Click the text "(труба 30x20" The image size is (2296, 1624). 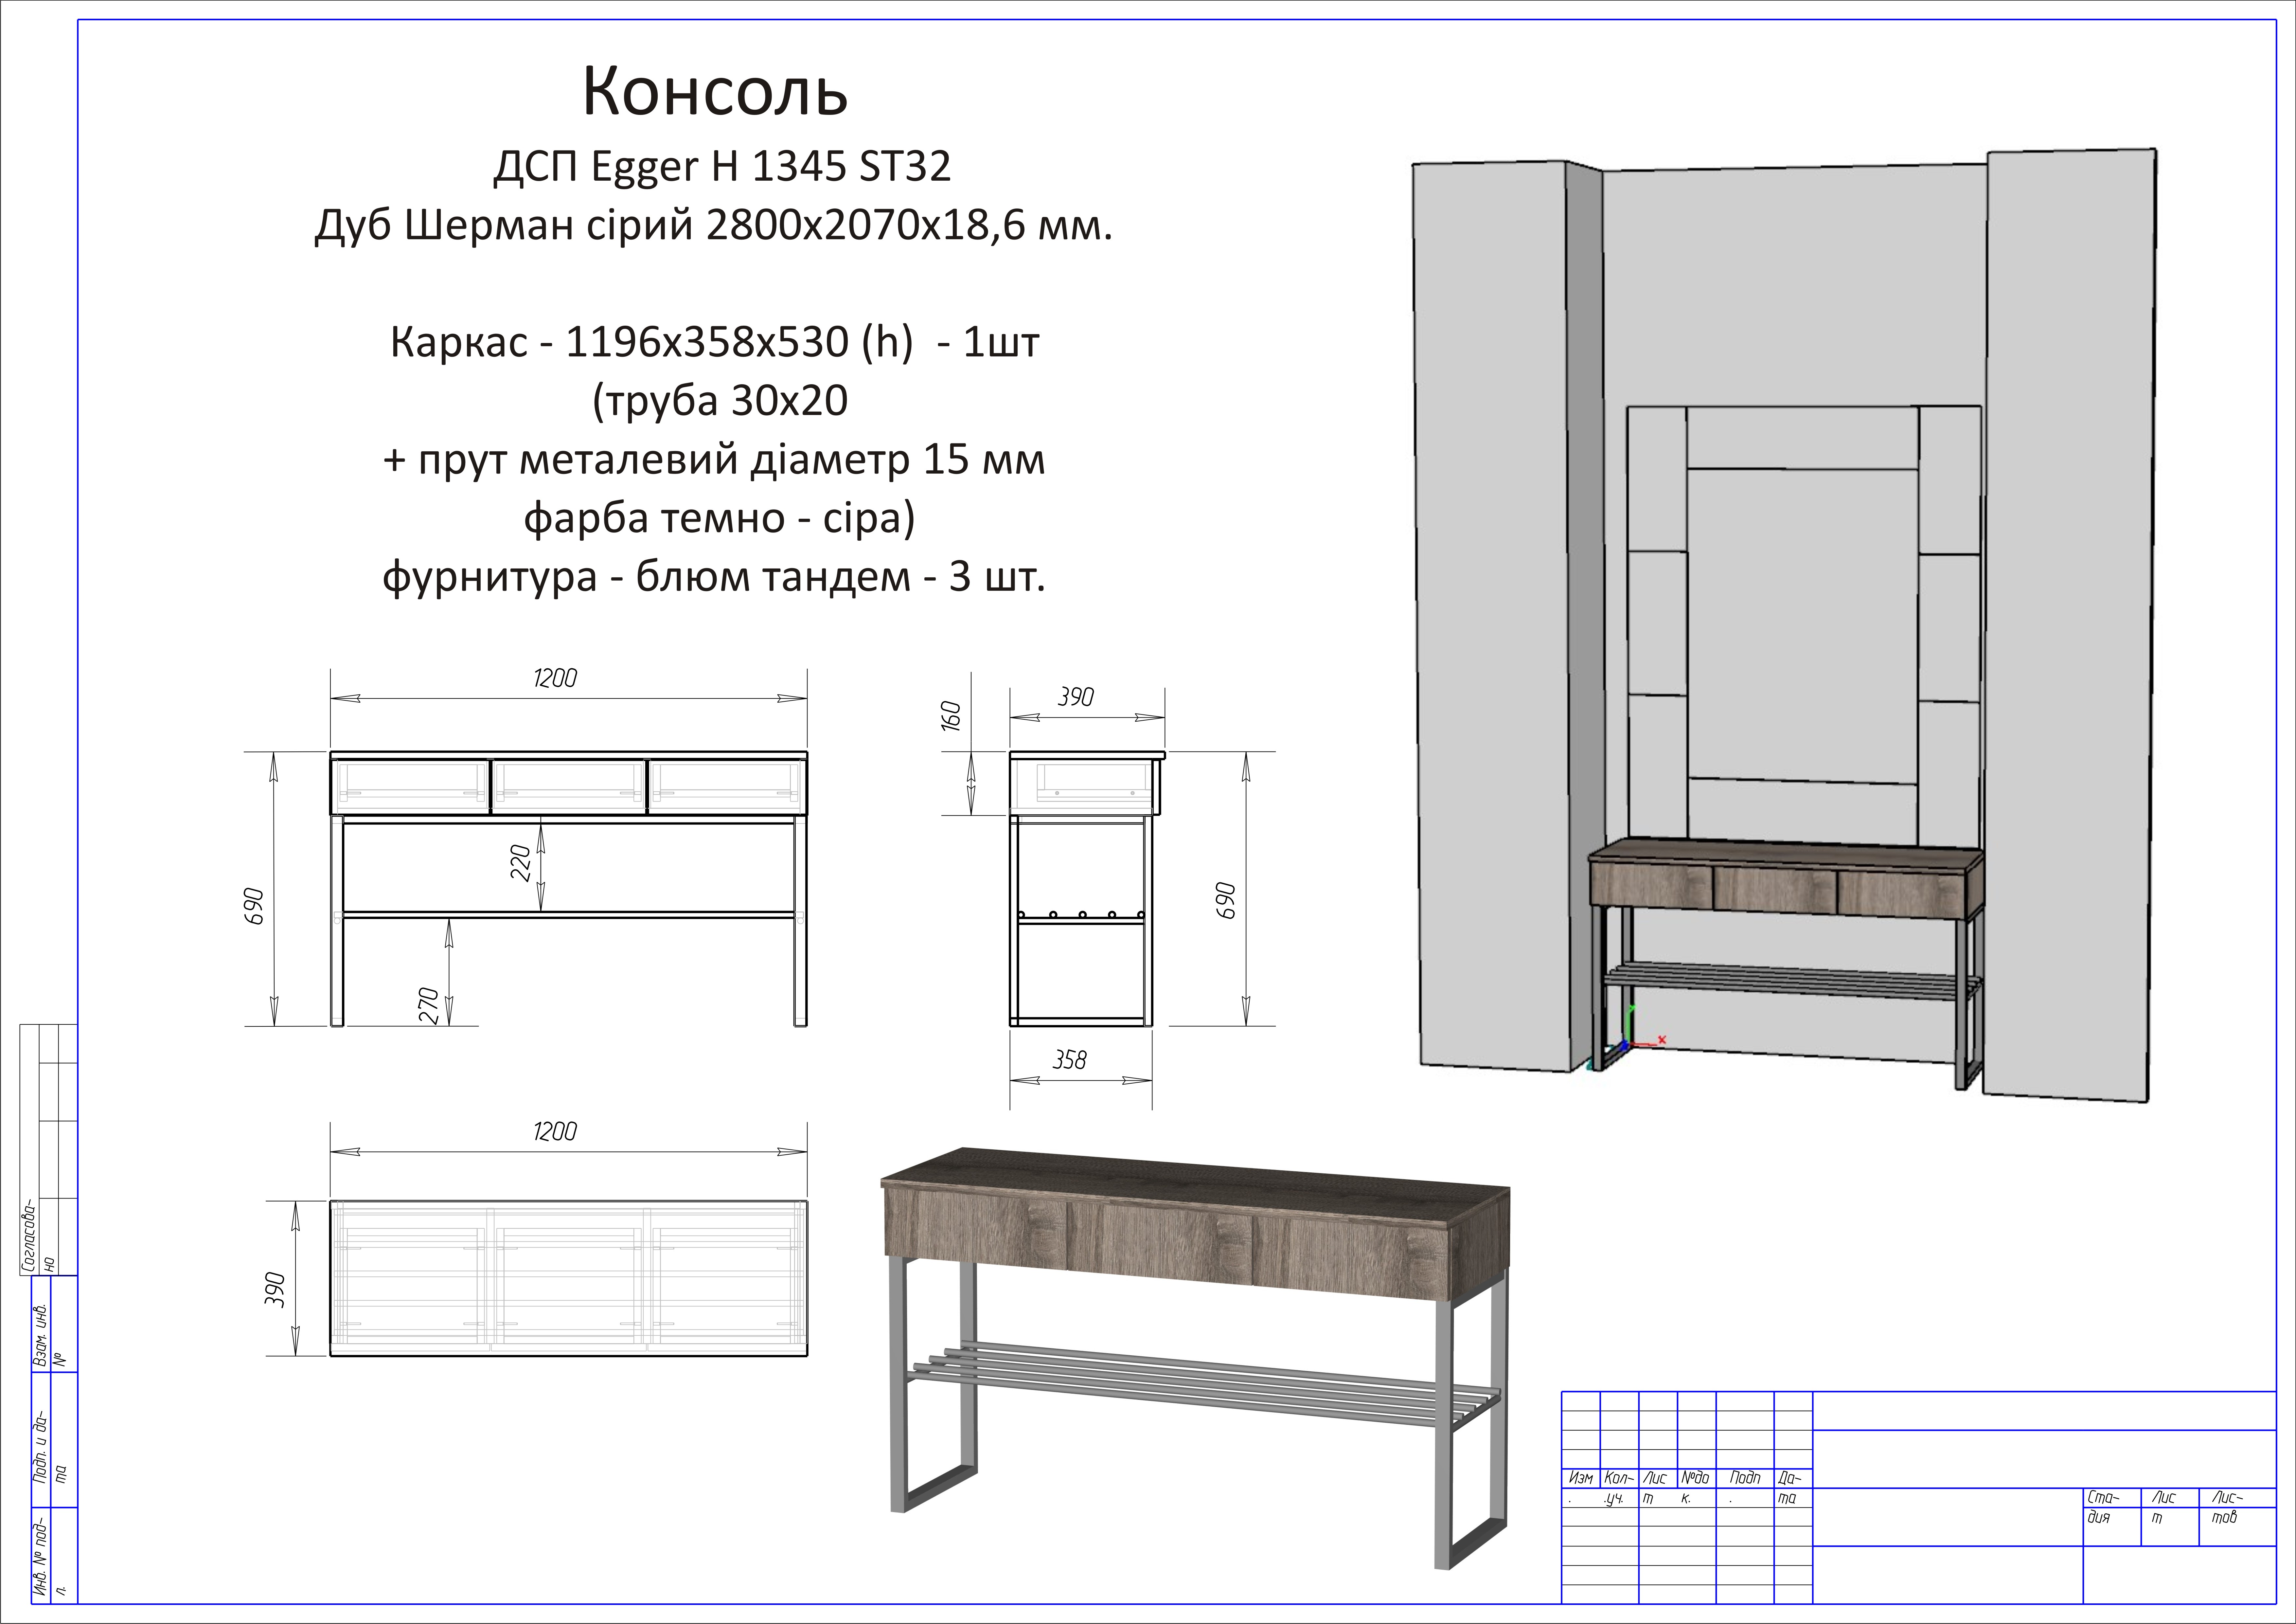(720, 401)
